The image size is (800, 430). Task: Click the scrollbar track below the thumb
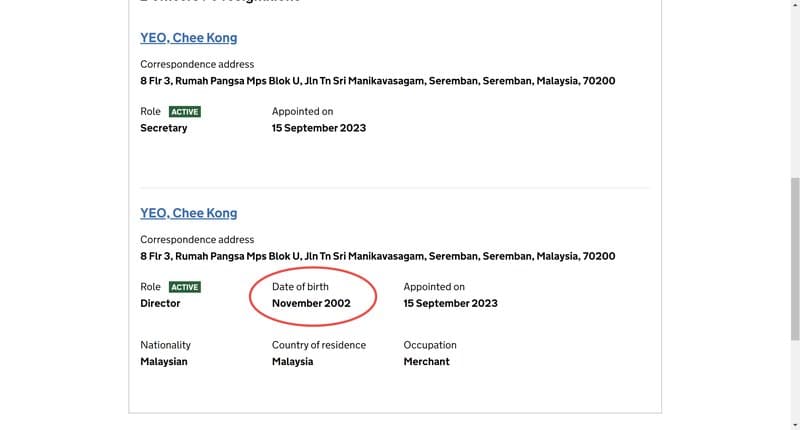coord(795,380)
